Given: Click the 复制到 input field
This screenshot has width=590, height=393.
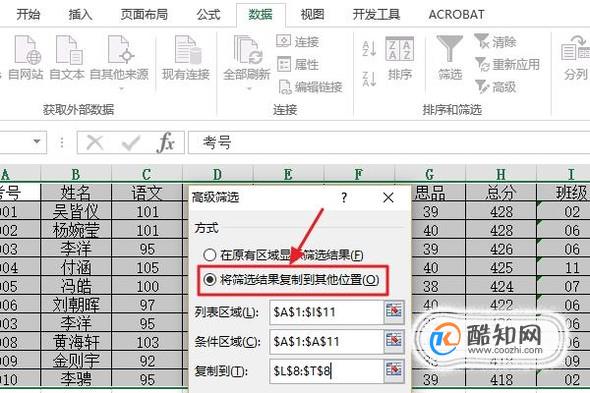Looking at the screenshot, I should click(326, 371).
